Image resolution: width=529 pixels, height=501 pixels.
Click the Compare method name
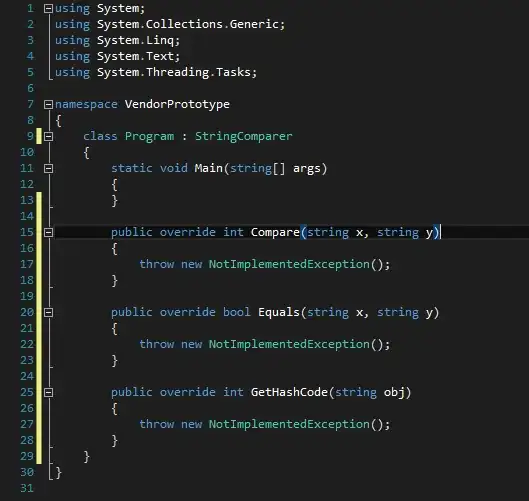pyautogui.click(x=275, y=232)
